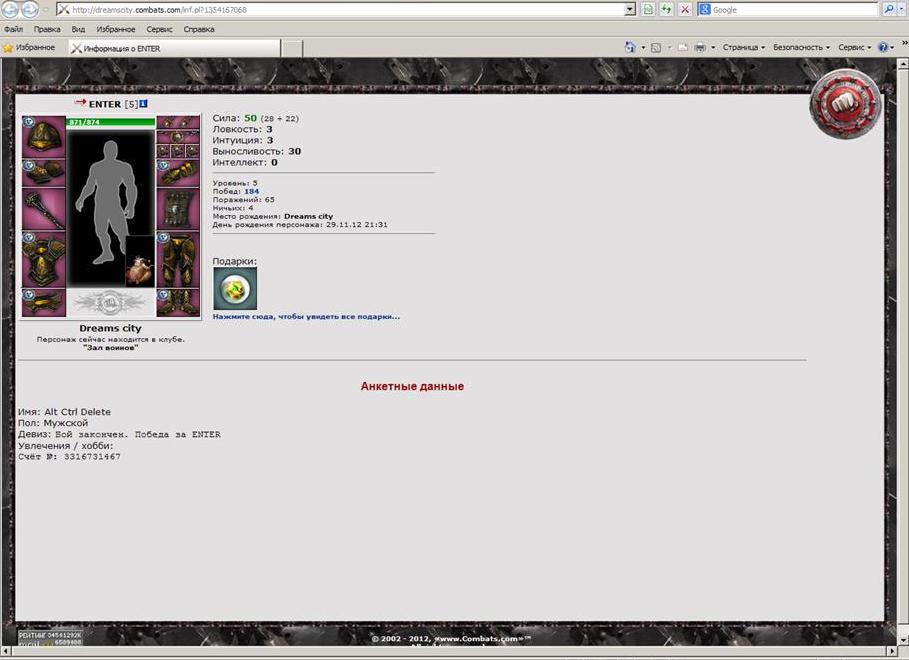The height and width of the screenshot is (660, 909).
Task: Click the shield equipment slot
Action: coord(178,209)
